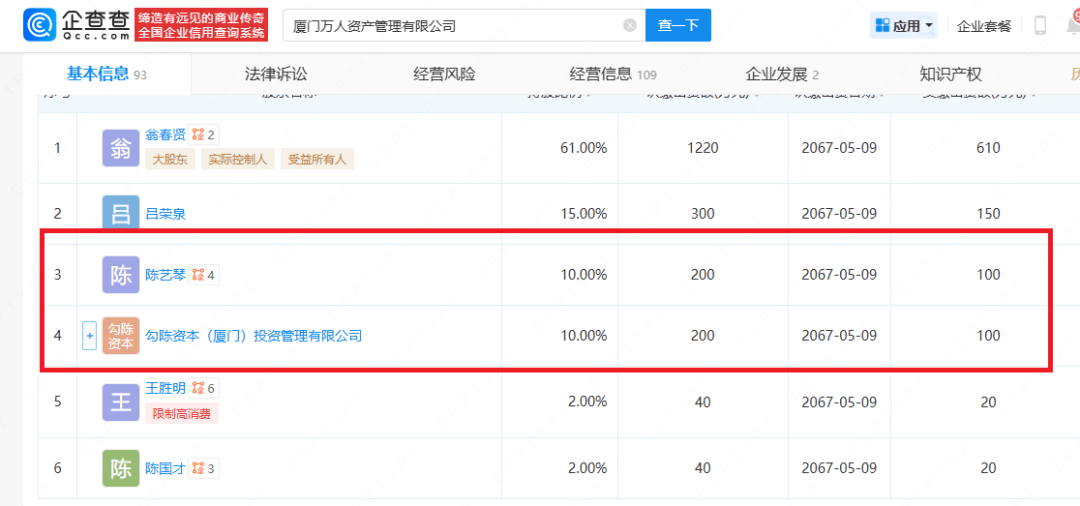The height and width of the screenshot is (506, 1080).
Task: Open 吕荣泉's avatar tile
Action: coord(121,212)
